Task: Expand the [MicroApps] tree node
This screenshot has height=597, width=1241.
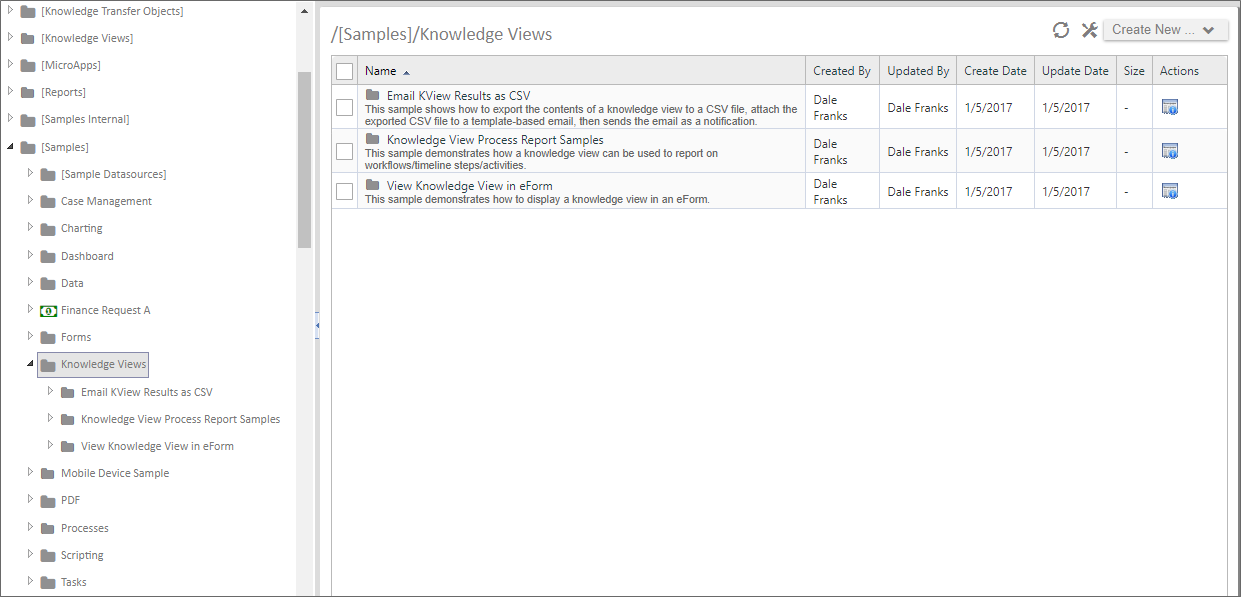Action: pyautogui.click(x=10, y=64)
